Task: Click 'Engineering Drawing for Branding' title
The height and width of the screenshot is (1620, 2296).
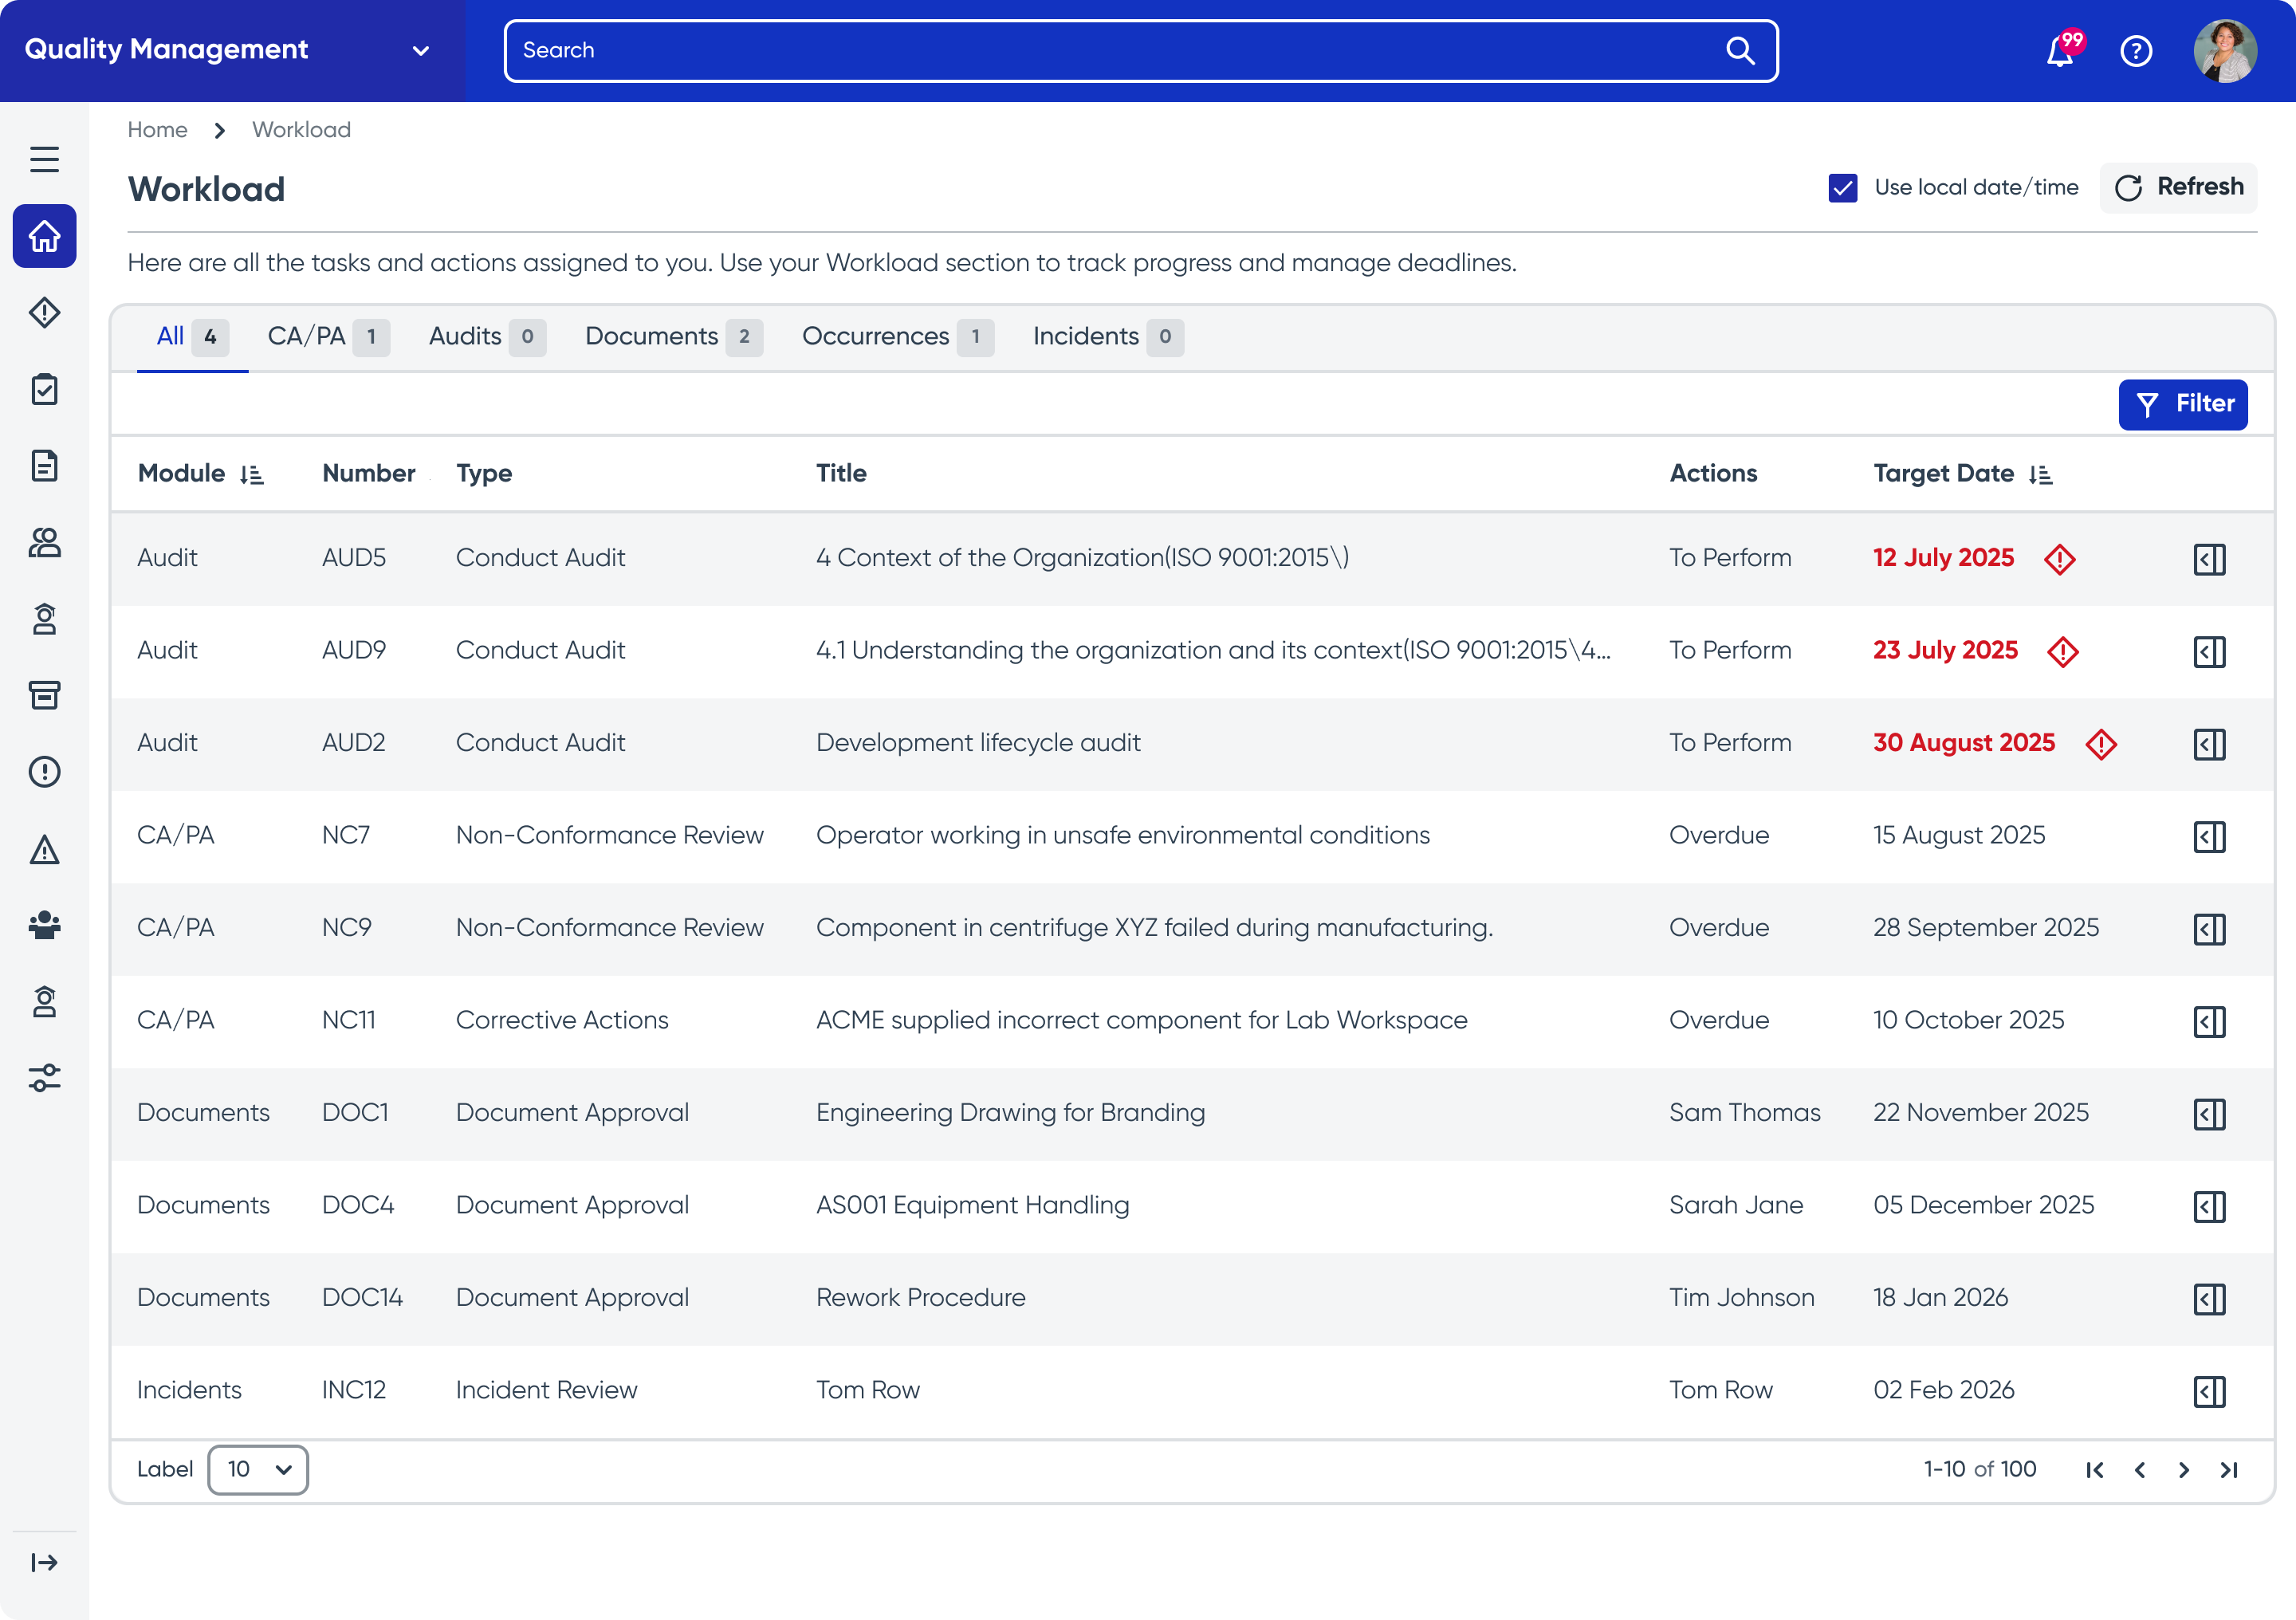Action: [x=1010, y=1113]
